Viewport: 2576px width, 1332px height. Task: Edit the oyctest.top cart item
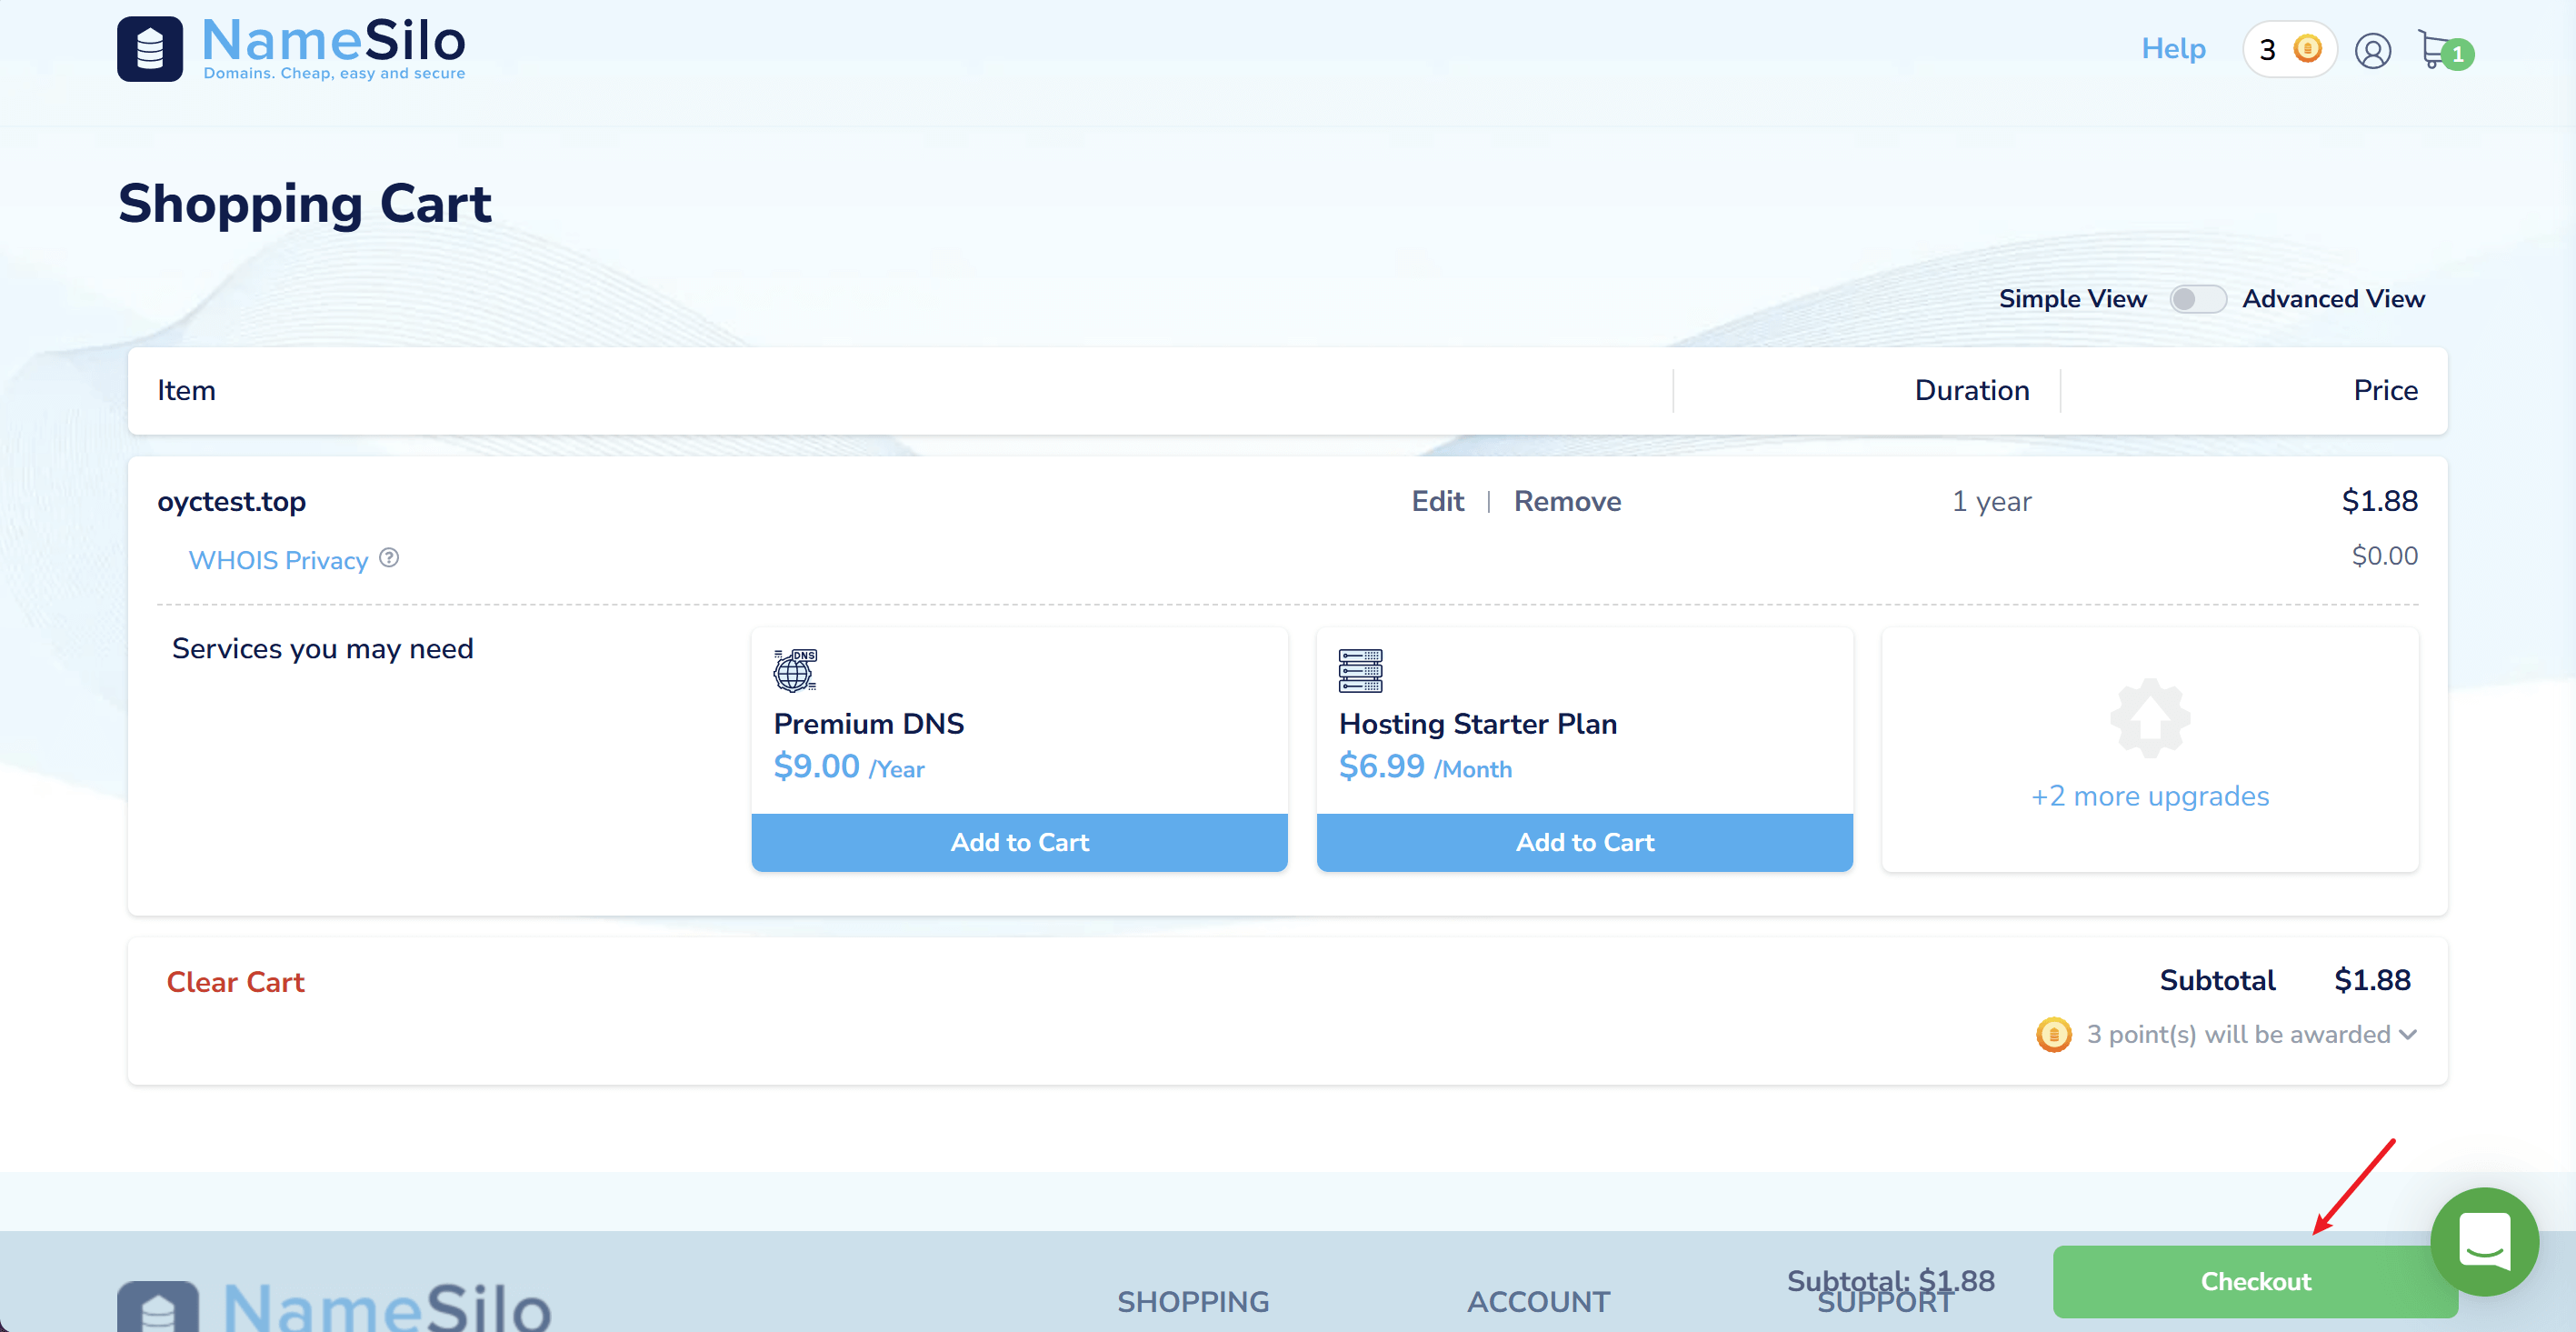1437,501
